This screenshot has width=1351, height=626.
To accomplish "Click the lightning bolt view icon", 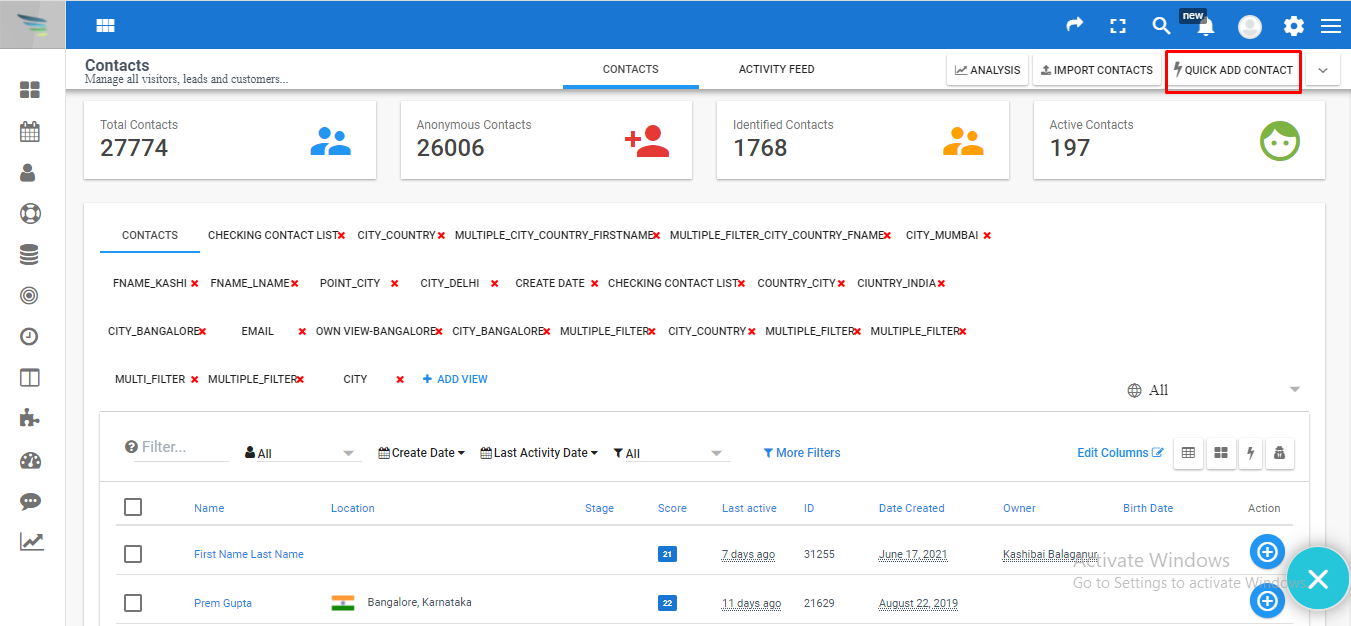I will [1250, 453].
